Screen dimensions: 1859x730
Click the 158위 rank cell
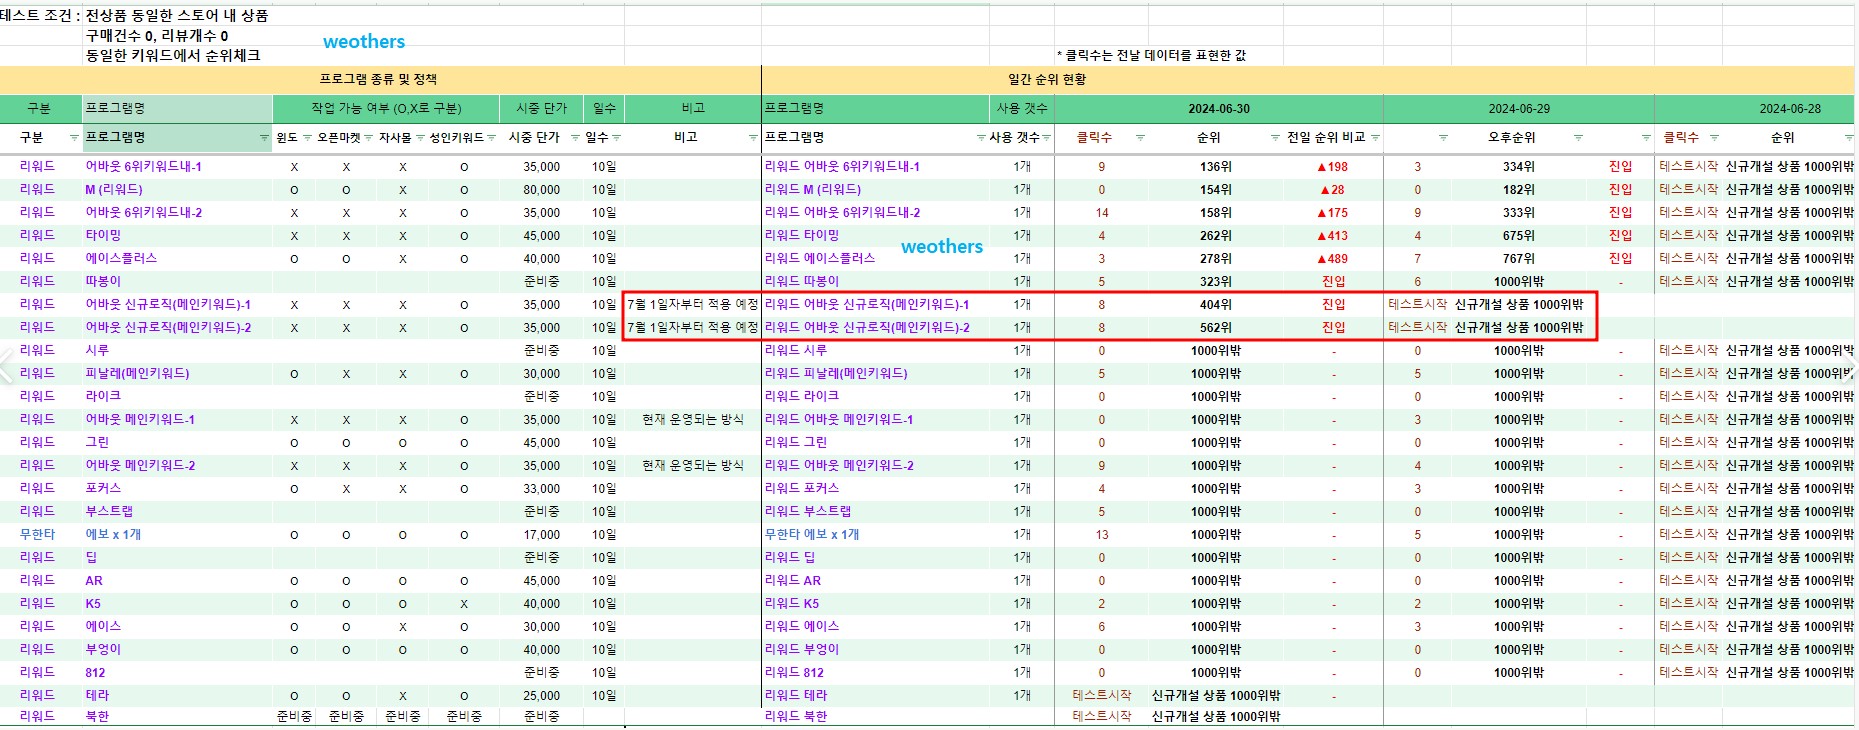1216,213
